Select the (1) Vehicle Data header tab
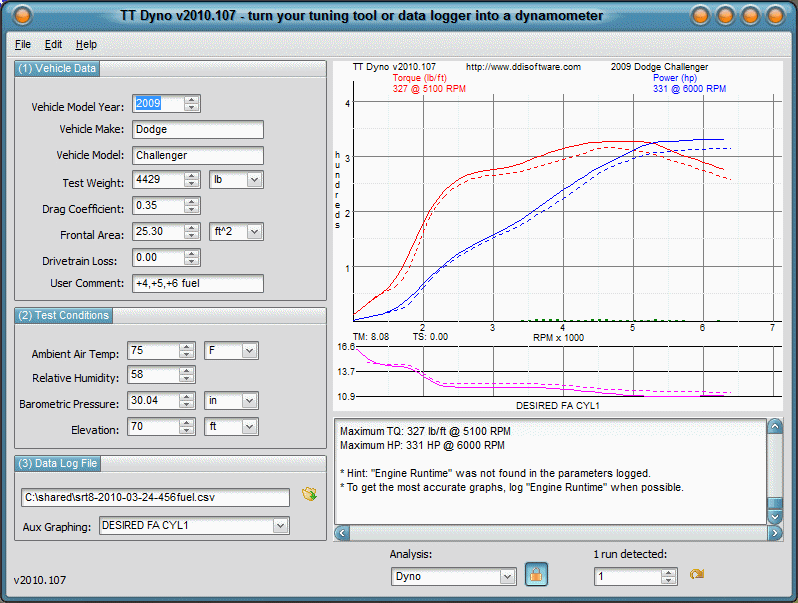Screen dimensions: 798x603 pos(57,68)
